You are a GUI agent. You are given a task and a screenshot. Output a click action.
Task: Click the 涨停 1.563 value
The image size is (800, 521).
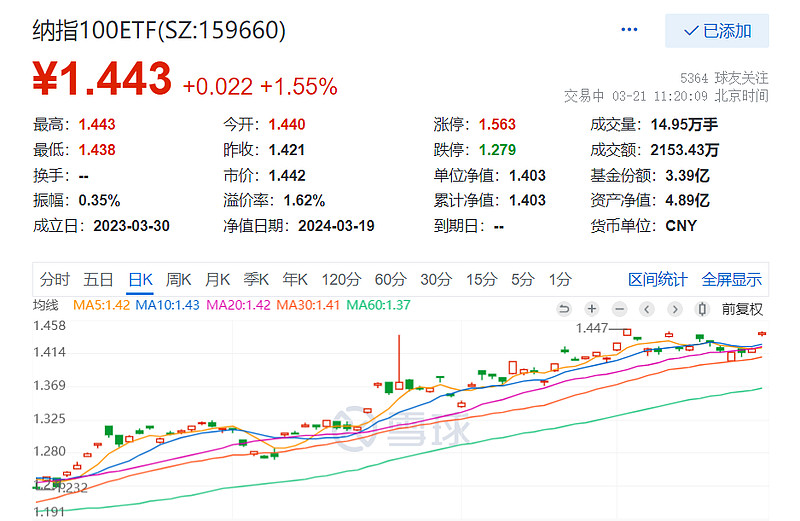click(x=497, y=124)
